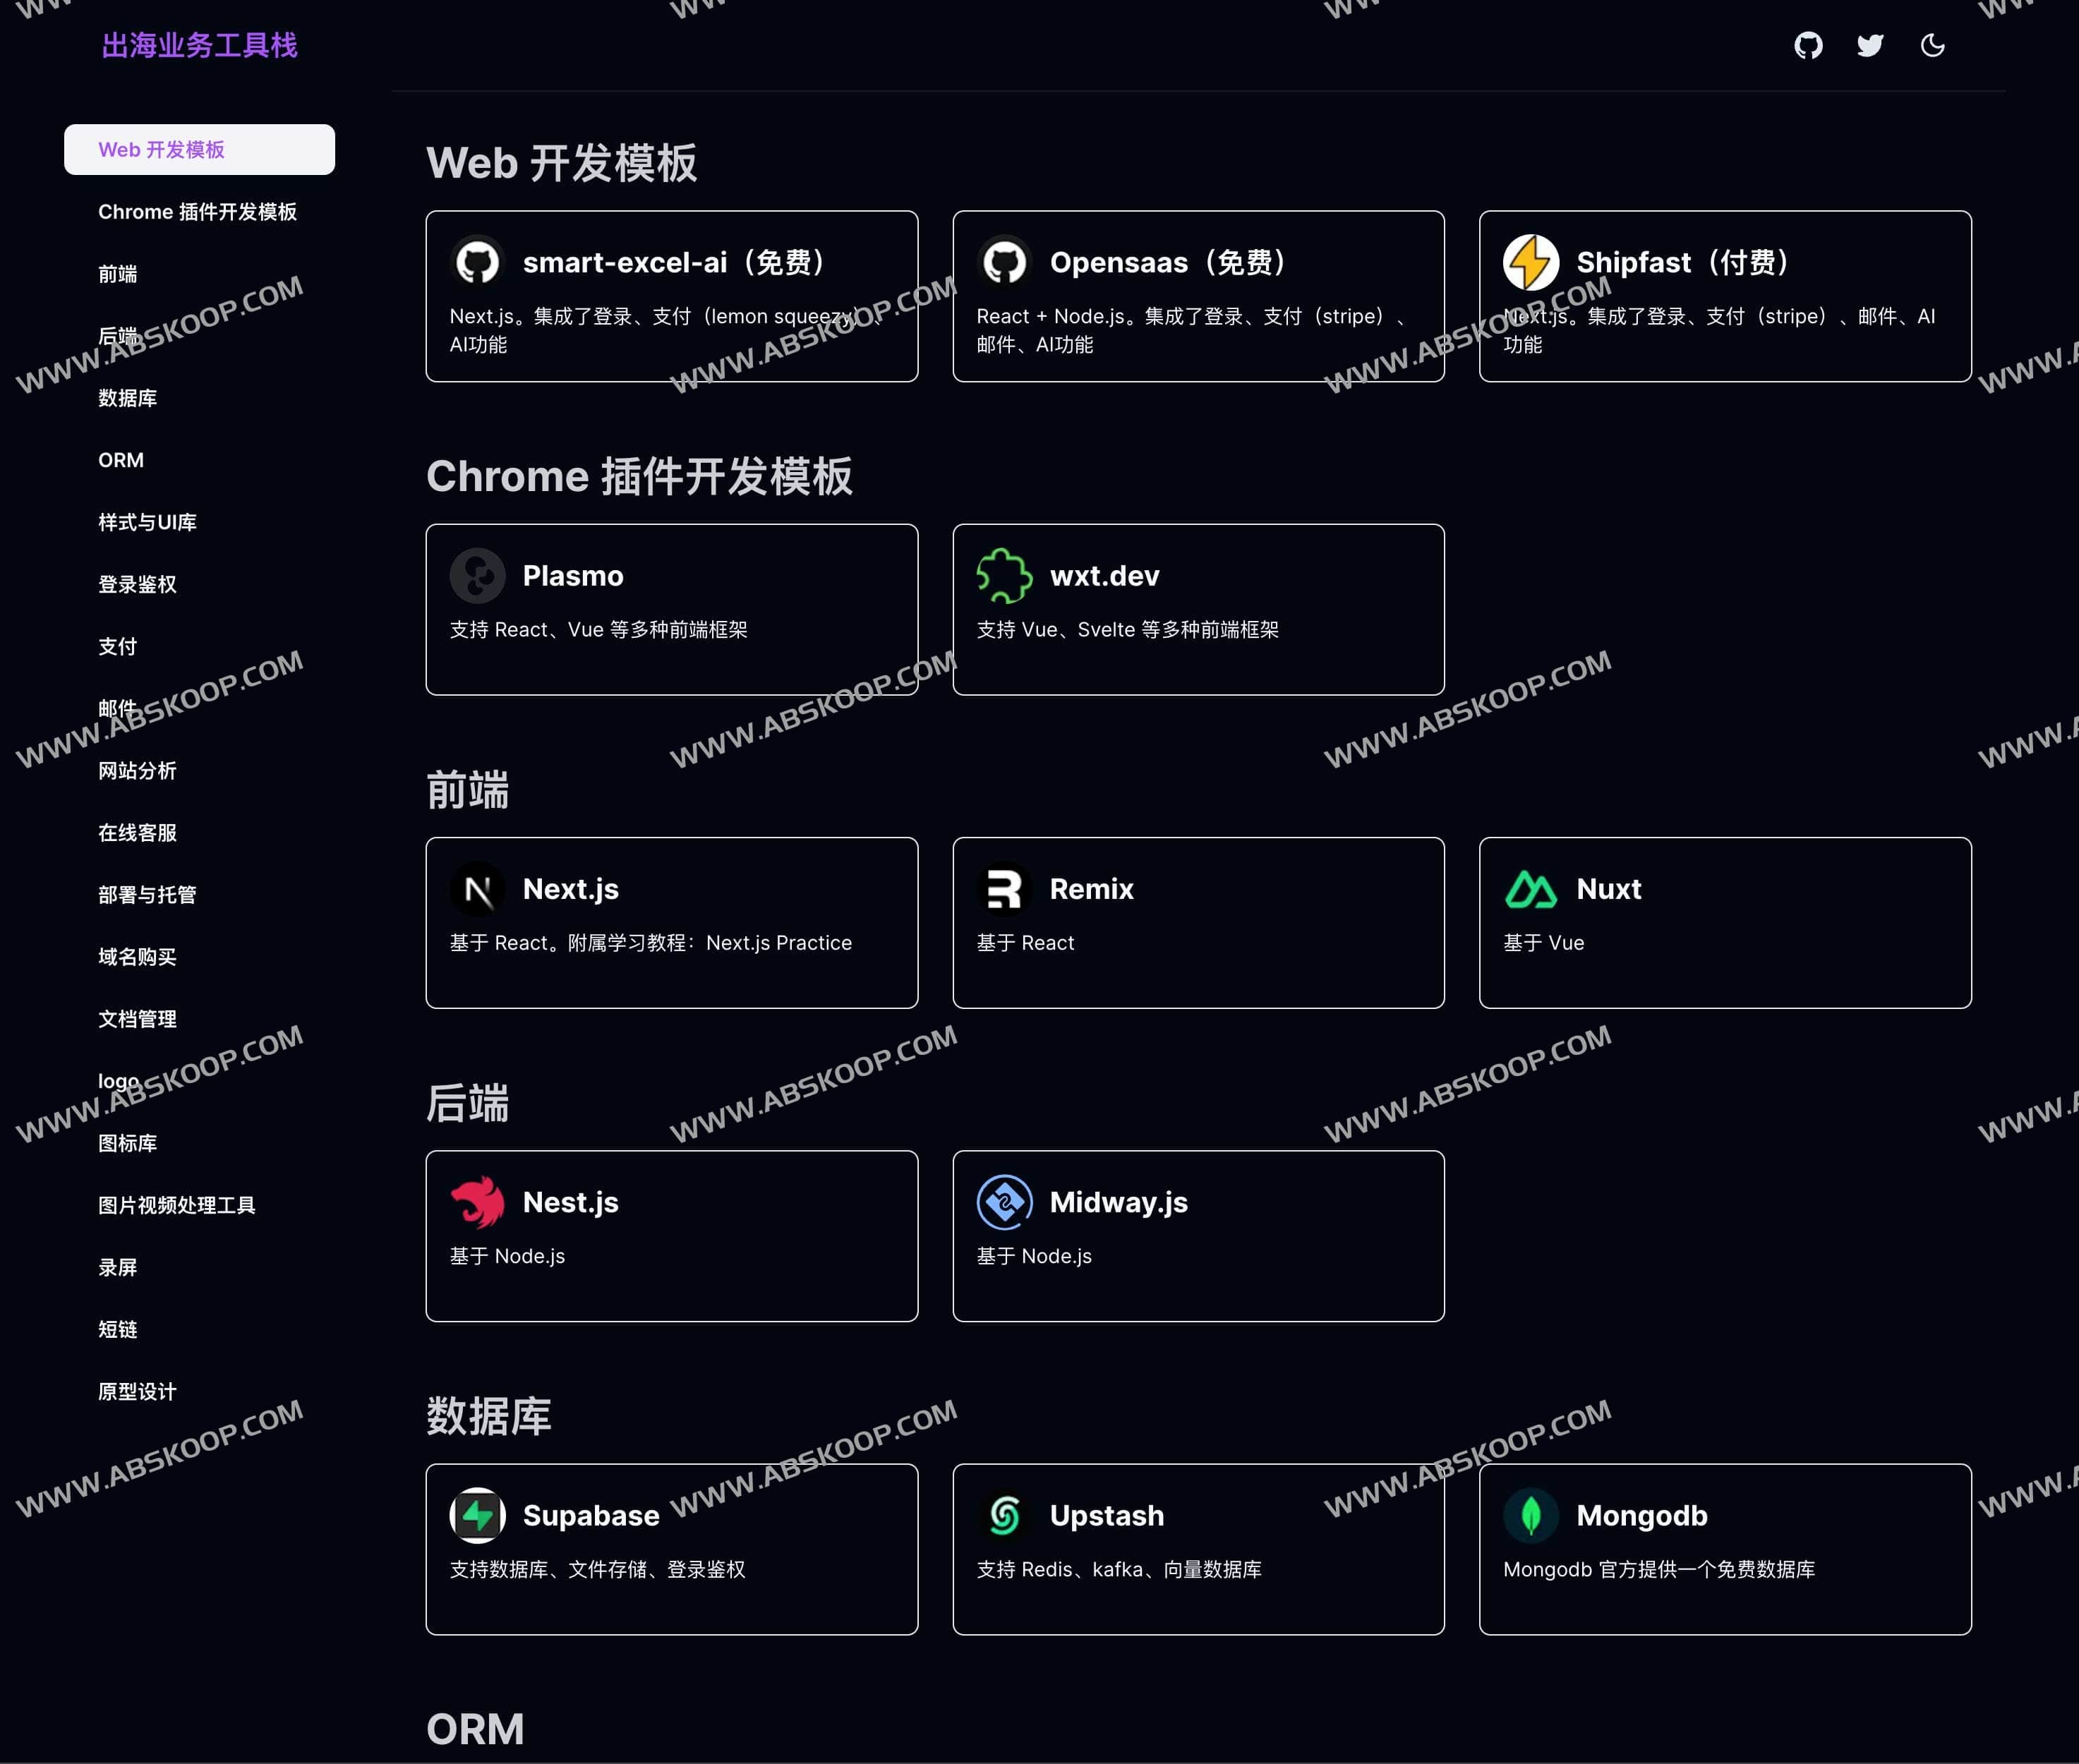The width and height of the screenshot is (2079, 1764).
Task: Click the 出海业务工具栈 site title
Action: tap(199, 45)
